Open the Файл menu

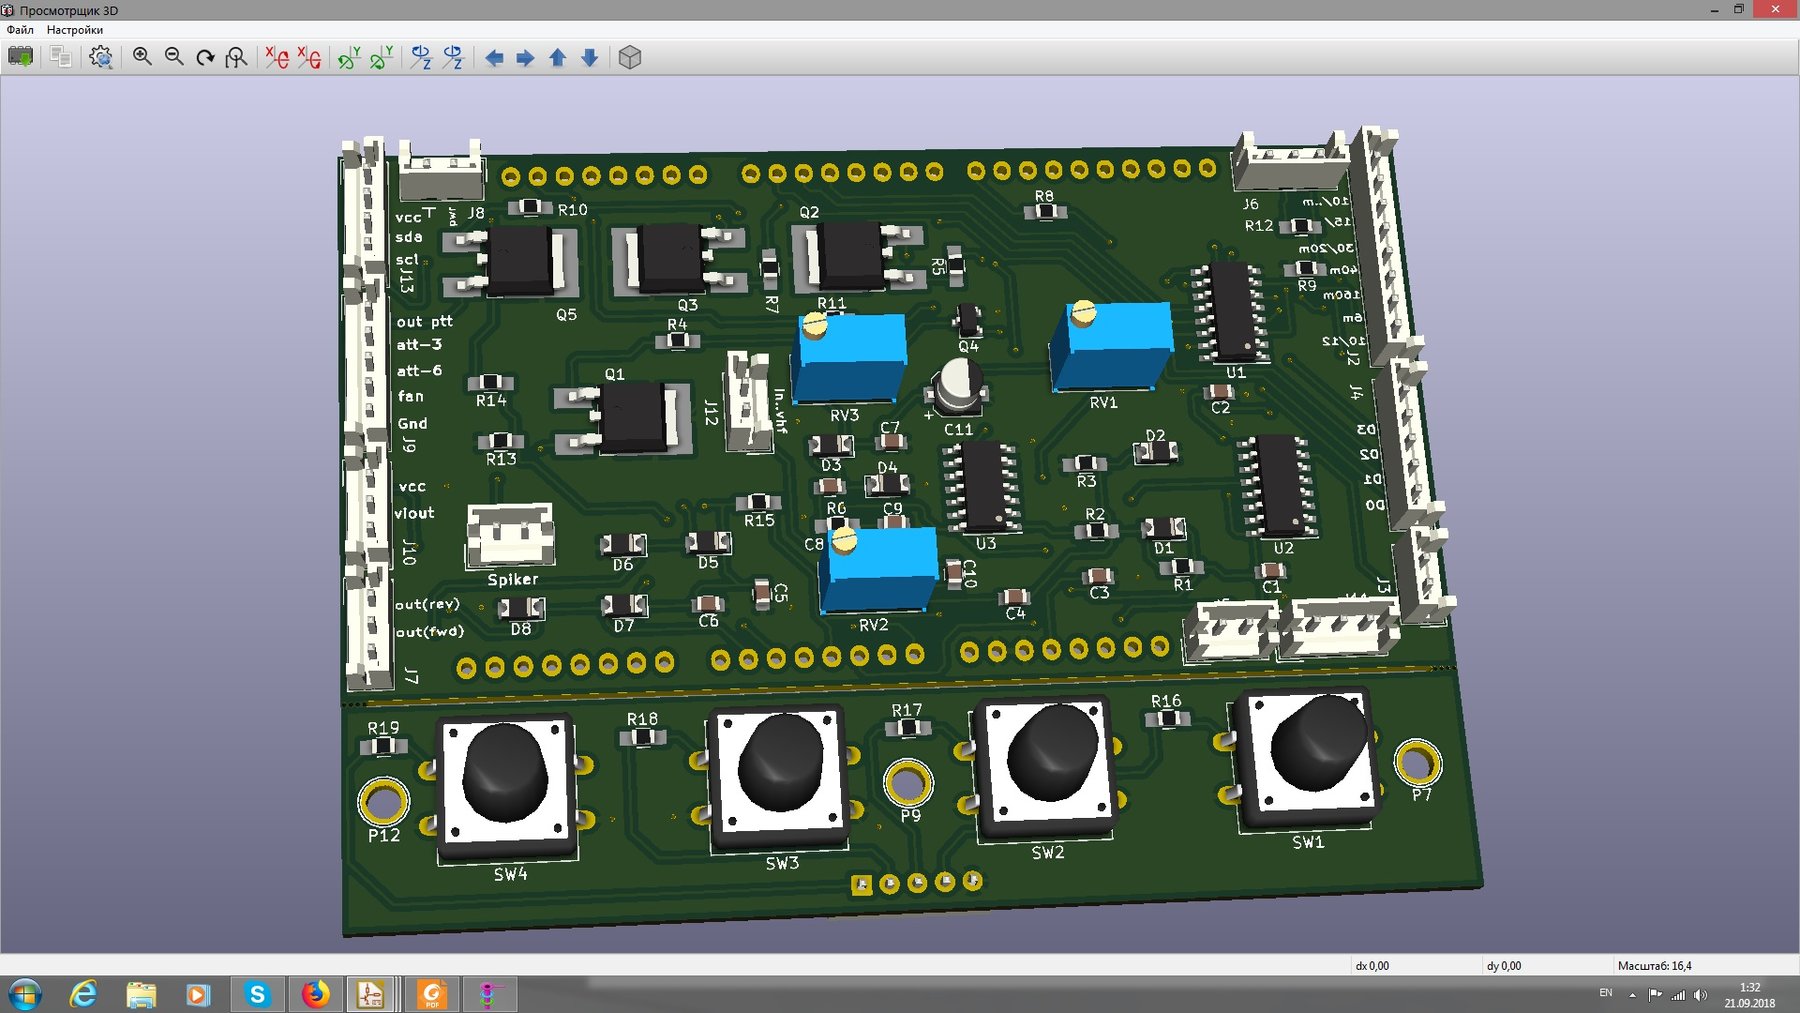(20, 30)
